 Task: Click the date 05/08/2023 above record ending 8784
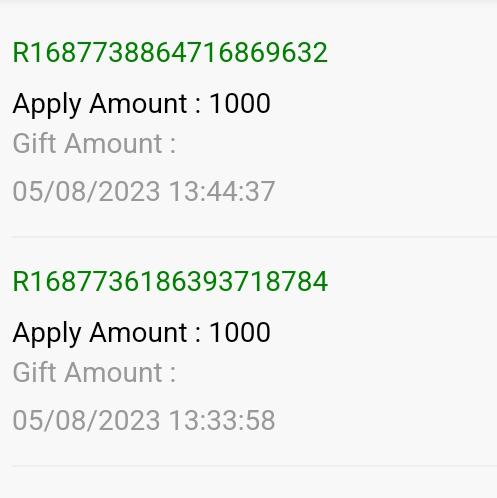pyautogui.click(x=86, y=191)
